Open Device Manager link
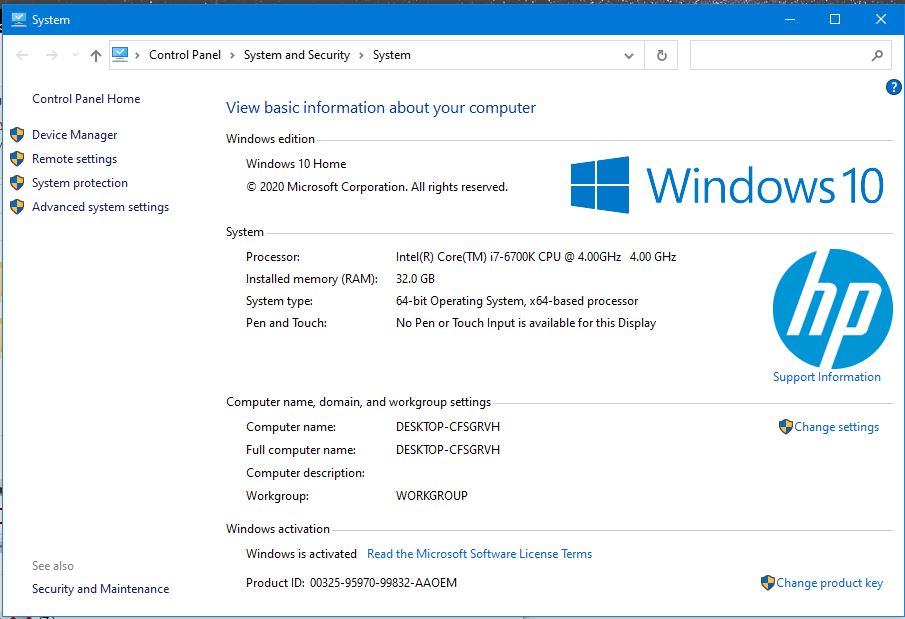This screenshot has width=905, height=619. pyautogui.click(x=74, y=135)
